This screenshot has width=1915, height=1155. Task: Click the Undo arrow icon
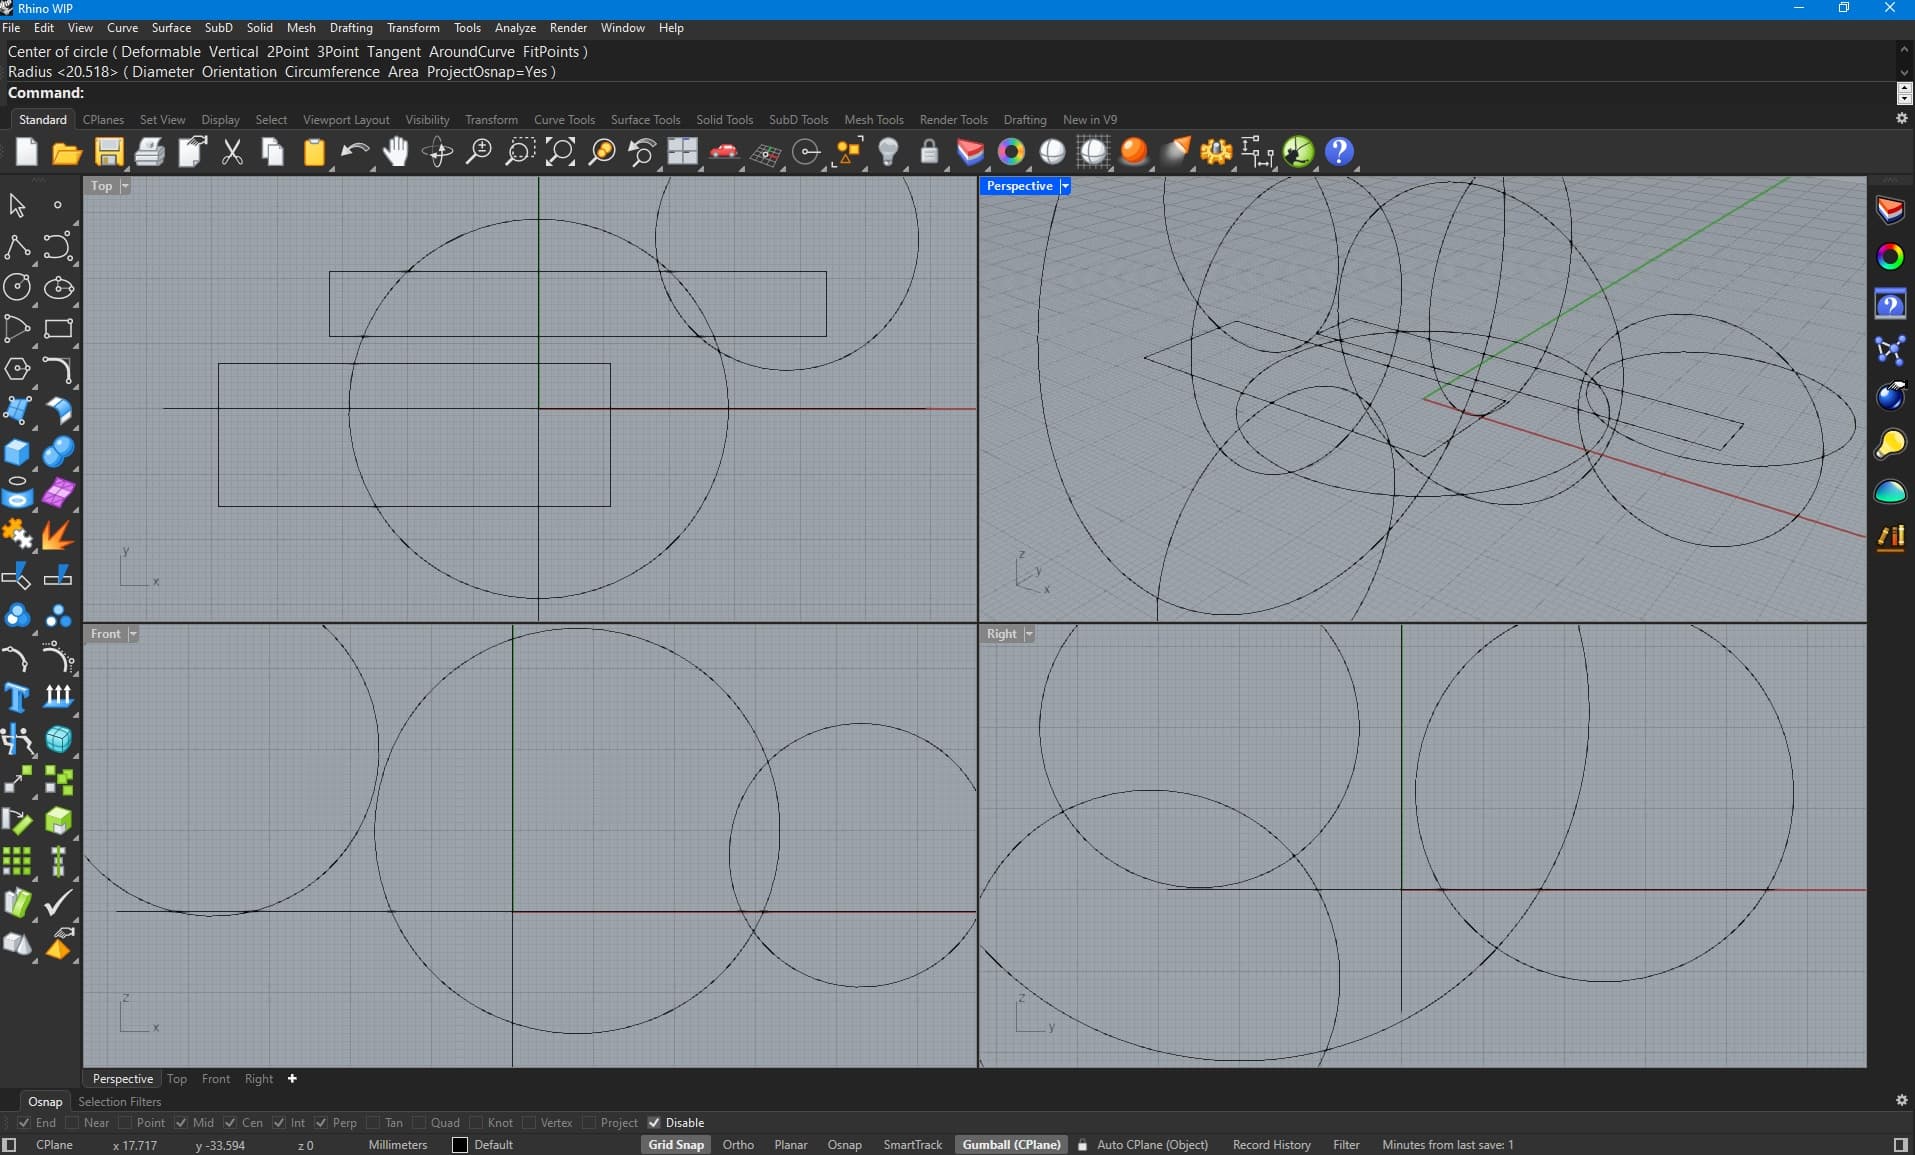pyautogui.click(x=354, y=152)
